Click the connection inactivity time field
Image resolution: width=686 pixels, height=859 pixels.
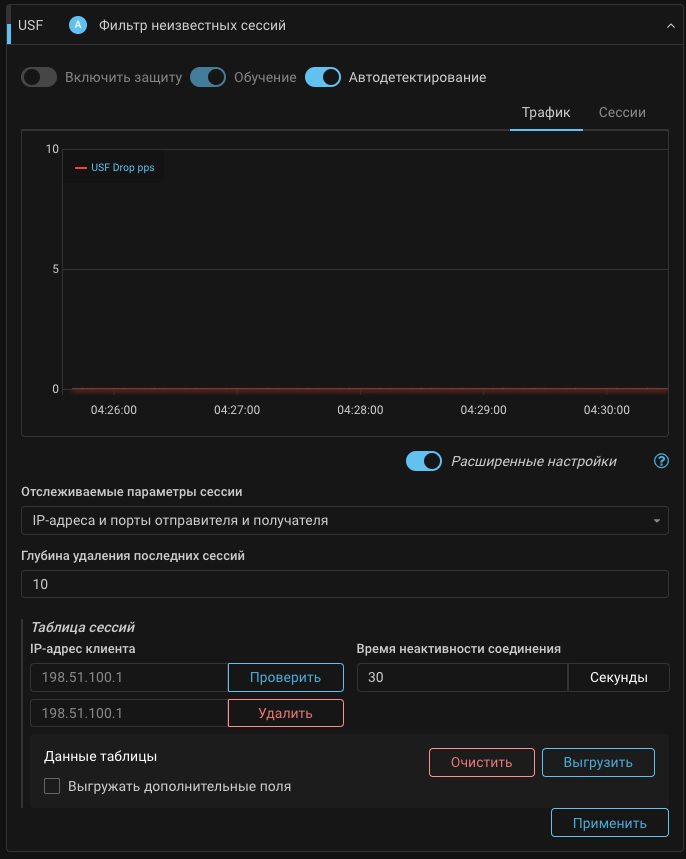pos(461,677)
